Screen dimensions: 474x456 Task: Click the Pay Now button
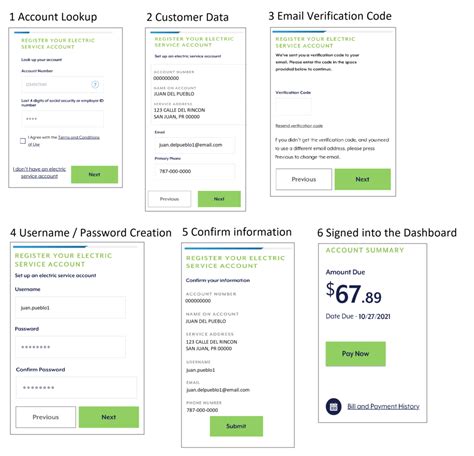pyautogui.click(x=355, y=354)
